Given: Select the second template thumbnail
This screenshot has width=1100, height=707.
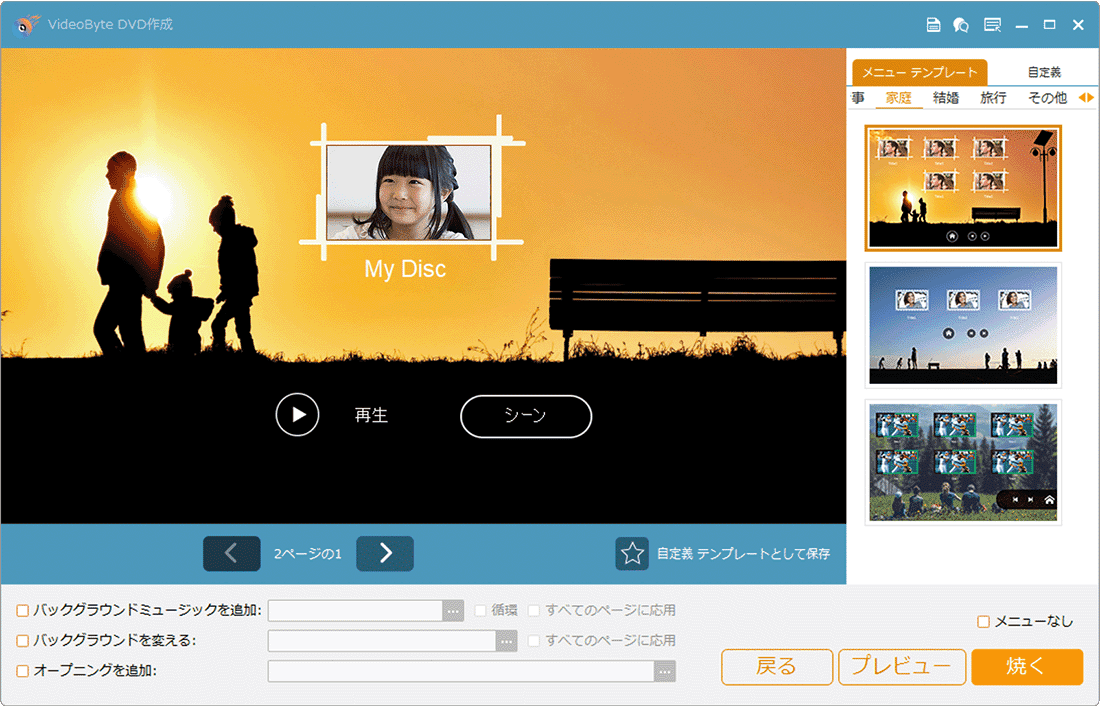Looking at the screenshot, I should coord(963,325).
